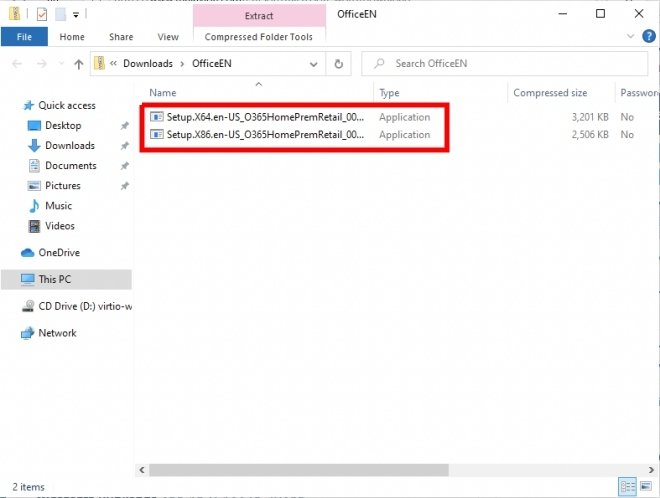Sort by Compressed size column header
This screenshot has width=660, height=498.
coord(550,93)
